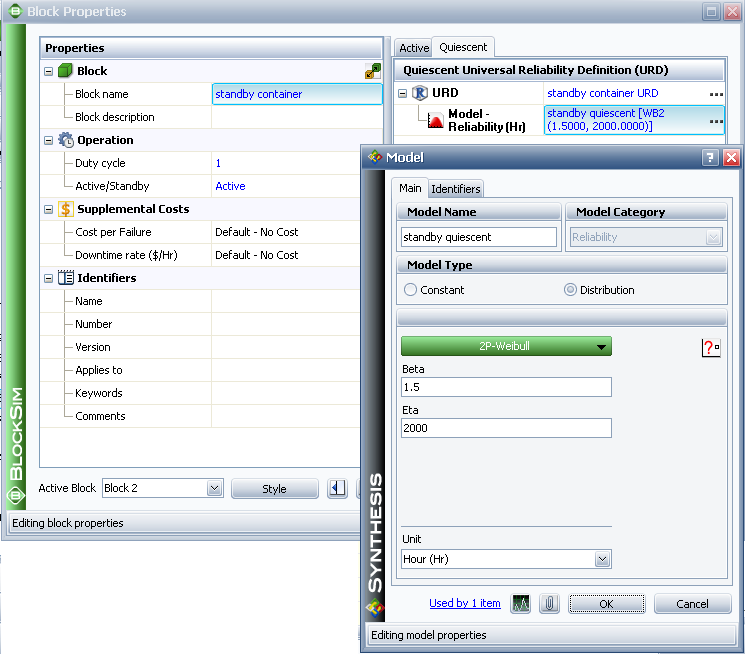745x654 pixels.
Task: Click the panel toggle icon beside Style
Action: coord(338,488)
